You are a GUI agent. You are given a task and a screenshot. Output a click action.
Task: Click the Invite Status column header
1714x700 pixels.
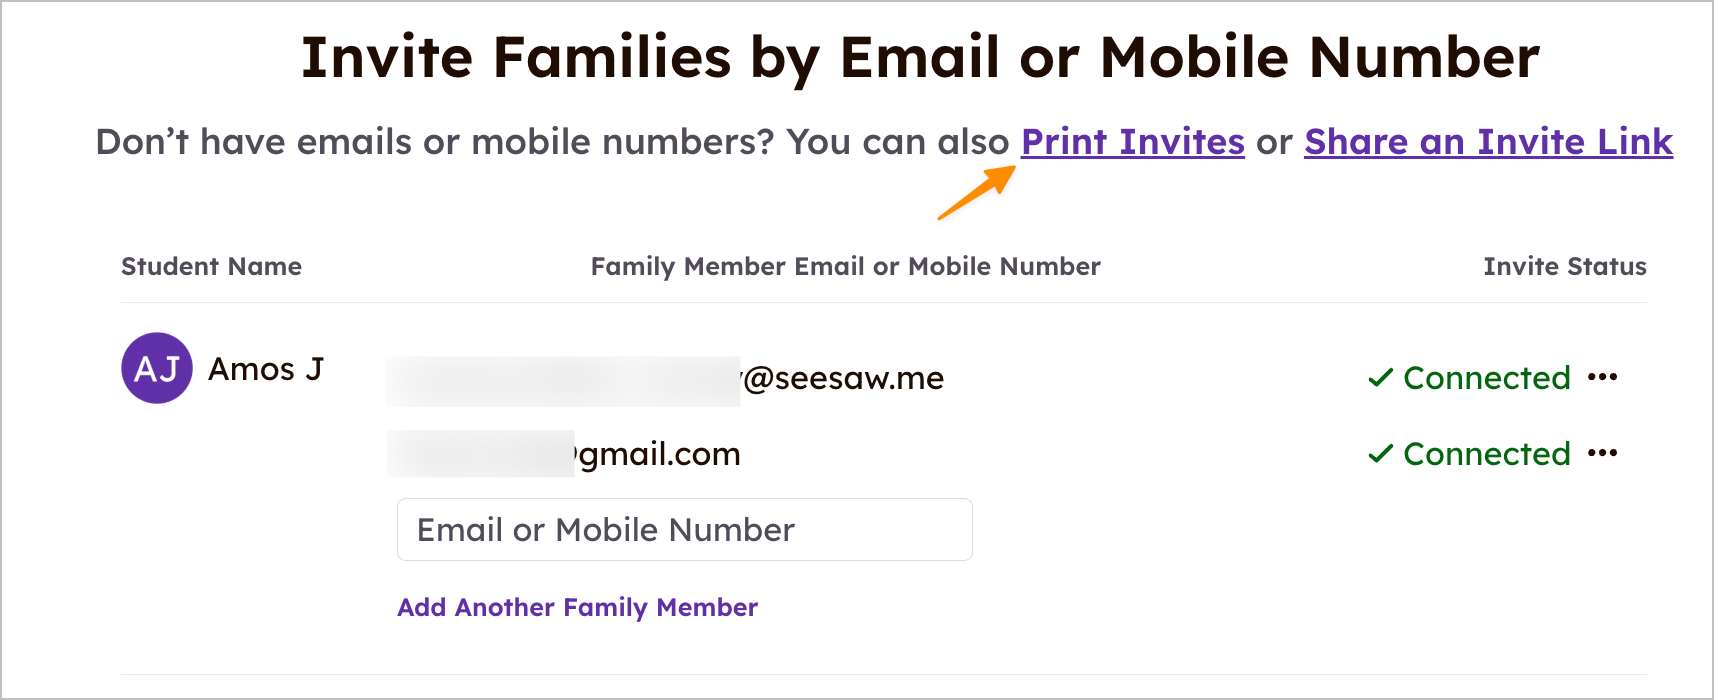[x=1564, y=266]
